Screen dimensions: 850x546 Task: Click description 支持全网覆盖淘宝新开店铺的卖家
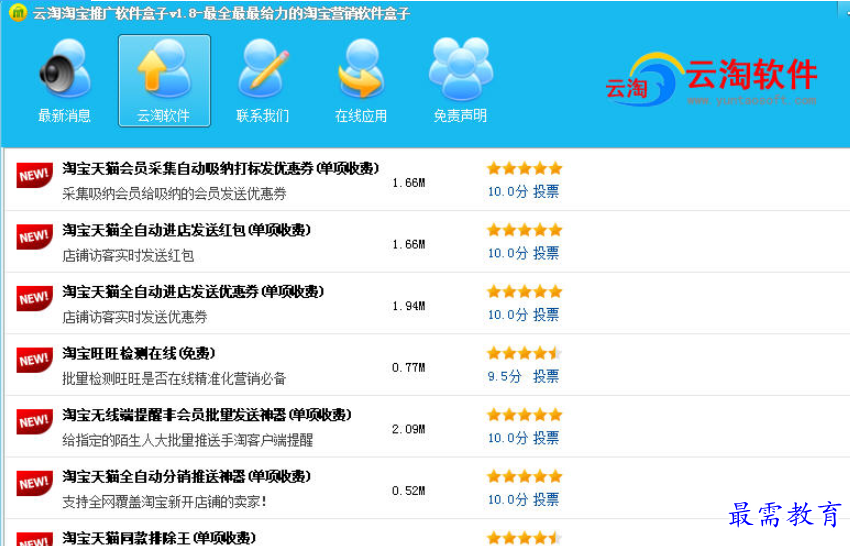(x=165, y=502)
